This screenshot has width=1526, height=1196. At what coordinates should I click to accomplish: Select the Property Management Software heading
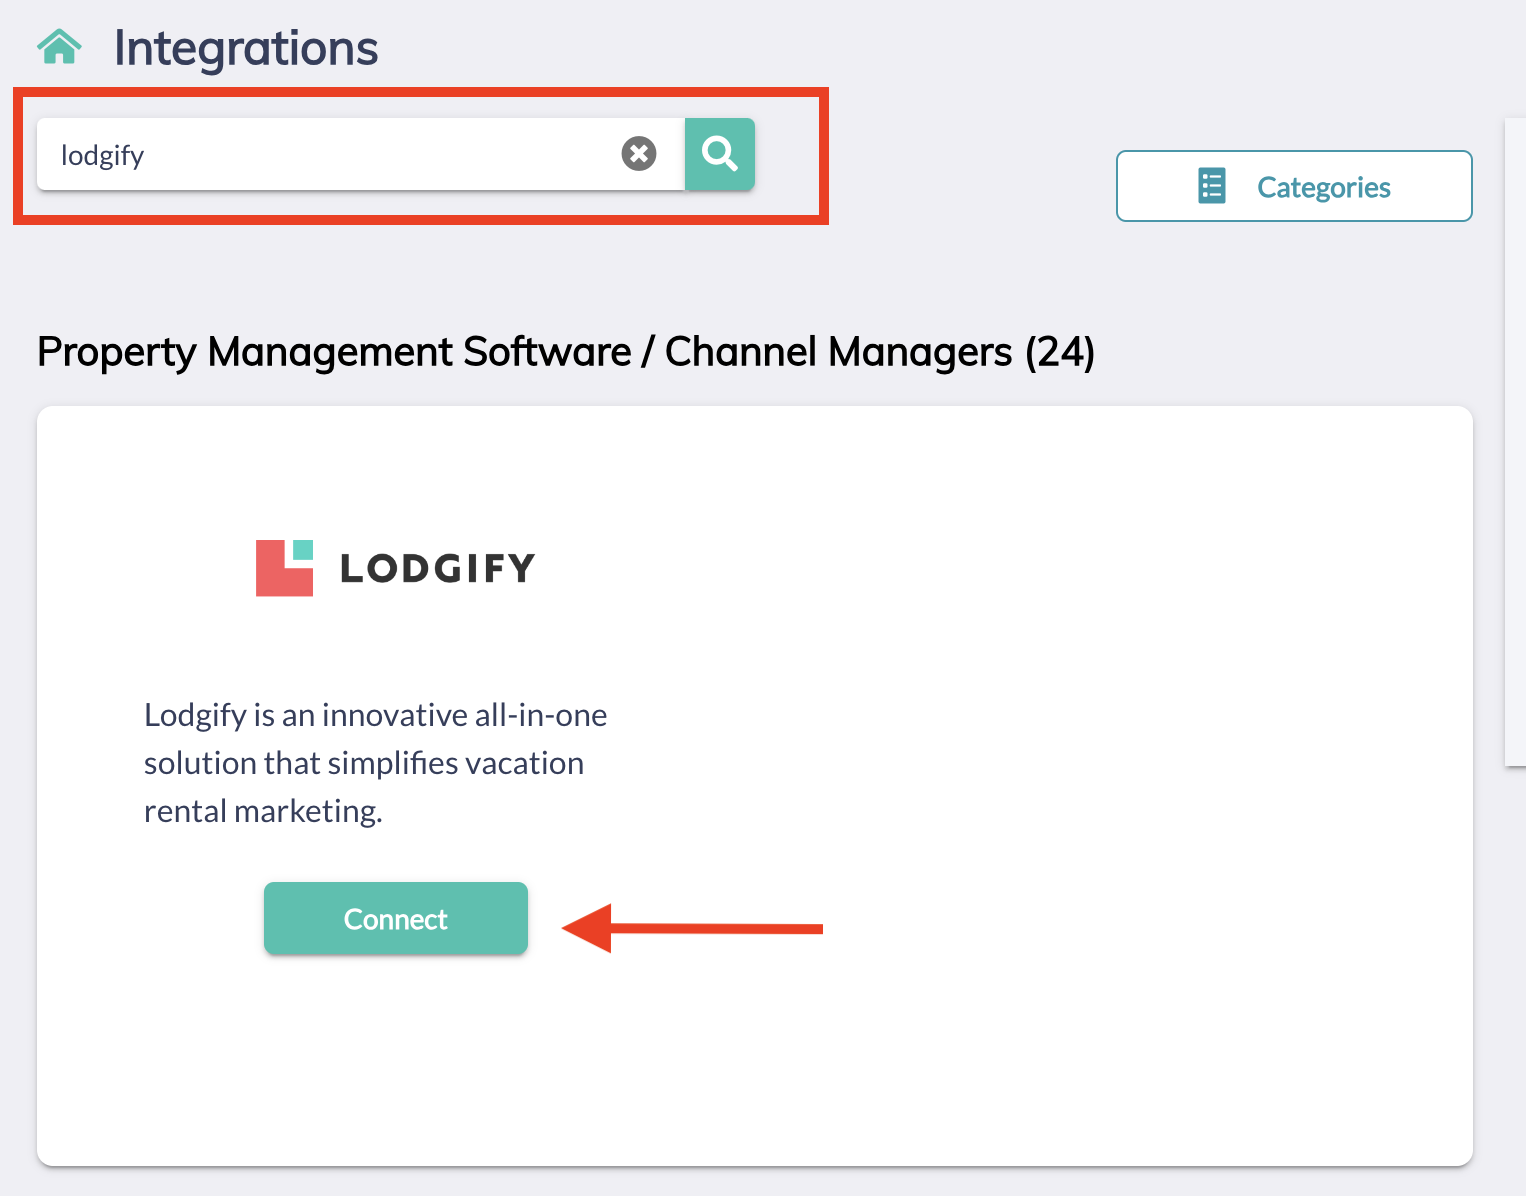pyautogui.click(x=334, y=352)
